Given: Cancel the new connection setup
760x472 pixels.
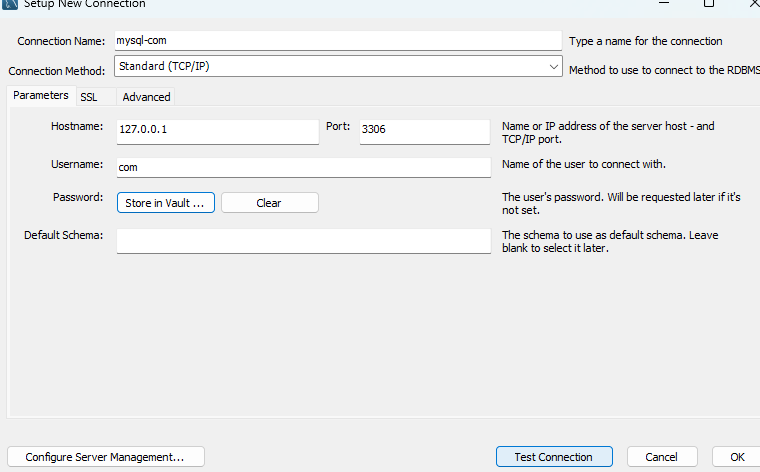Looking at the screenshot, I should 662,456.
